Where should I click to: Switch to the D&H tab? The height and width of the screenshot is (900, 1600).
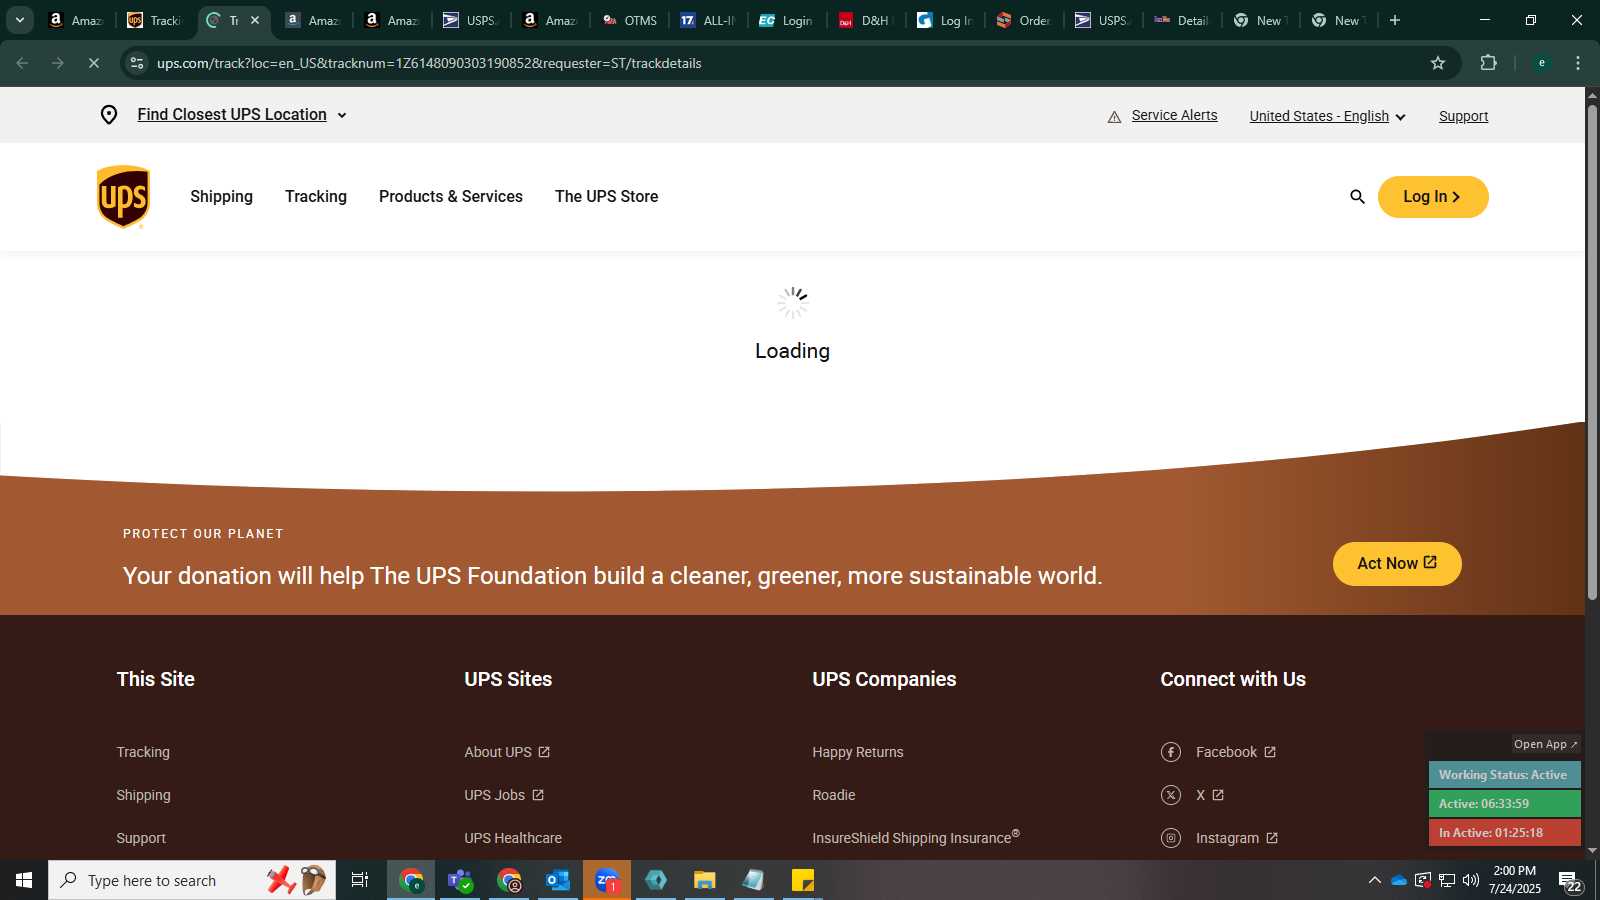pos(866,20)
